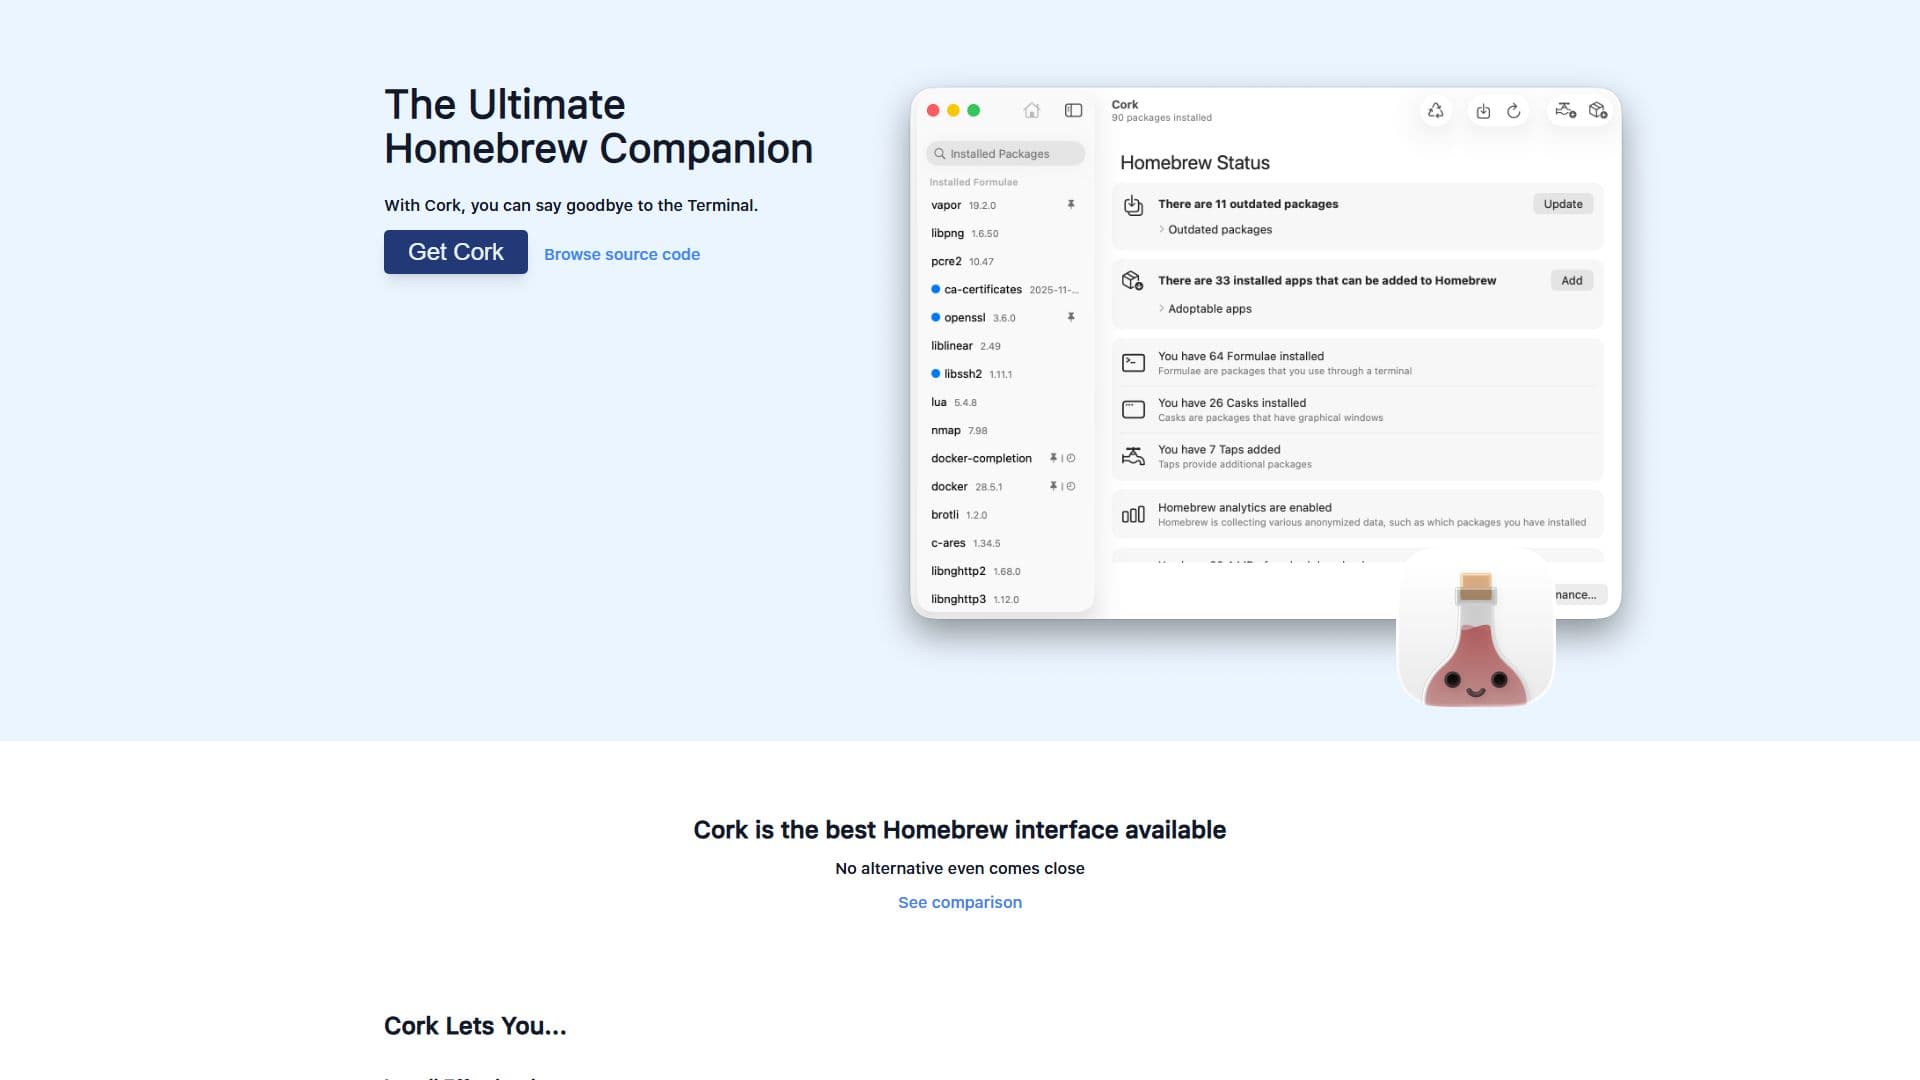This screenshot has height=1080, width=1920.
Task: Click the recycle maintenance icon in the toolbar
Action: click(x=1436, y=111)
